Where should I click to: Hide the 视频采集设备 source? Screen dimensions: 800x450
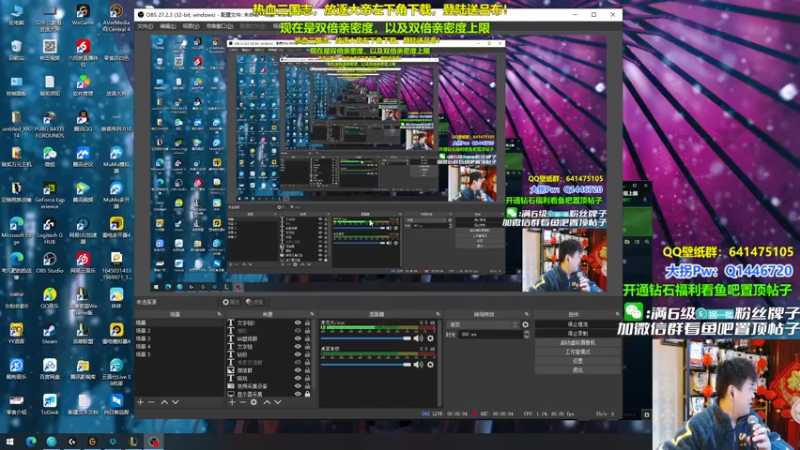click(x=298, y=386)
